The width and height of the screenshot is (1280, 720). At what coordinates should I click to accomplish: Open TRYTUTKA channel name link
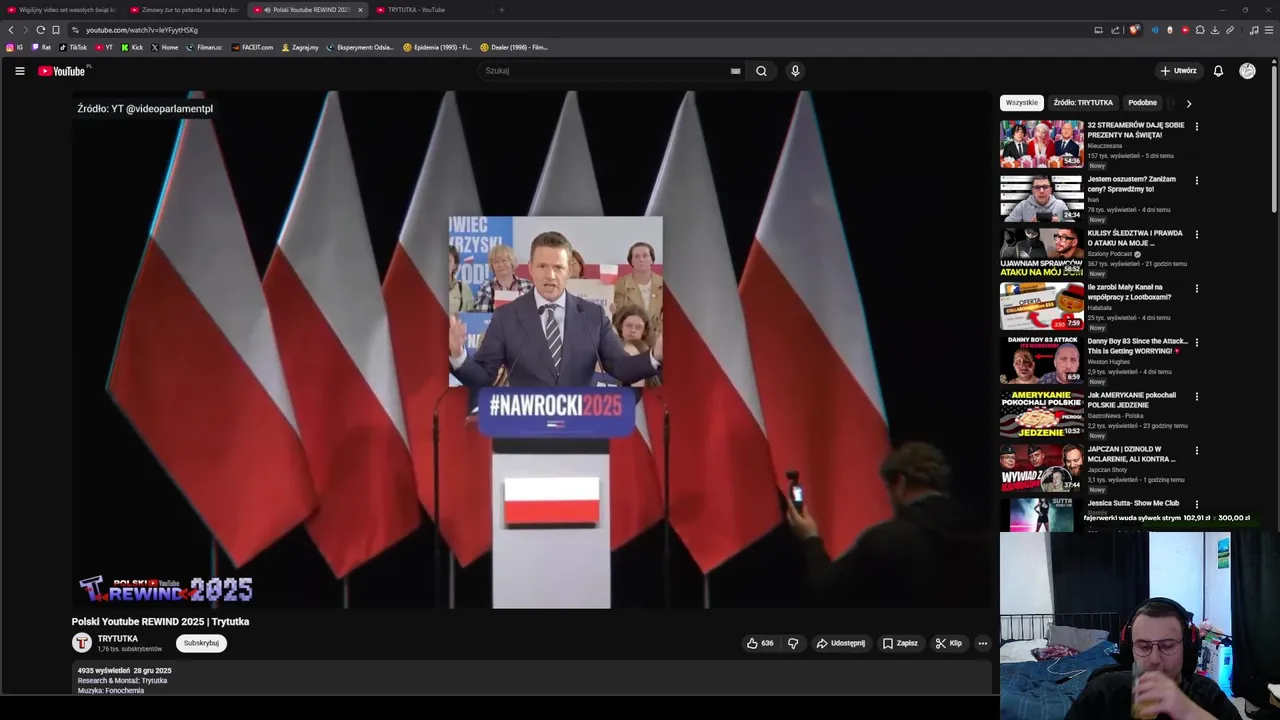point(117,639)
